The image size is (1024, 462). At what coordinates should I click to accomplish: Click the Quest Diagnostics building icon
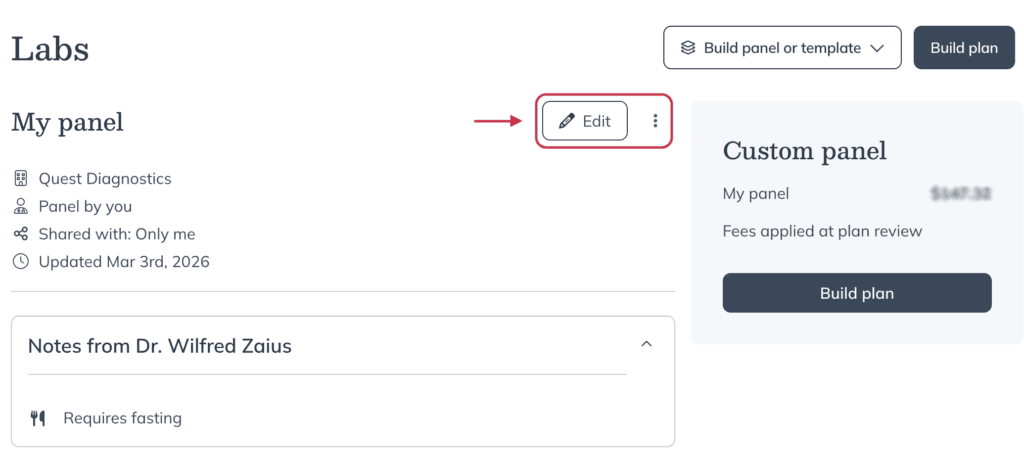[x=21, y=178]
